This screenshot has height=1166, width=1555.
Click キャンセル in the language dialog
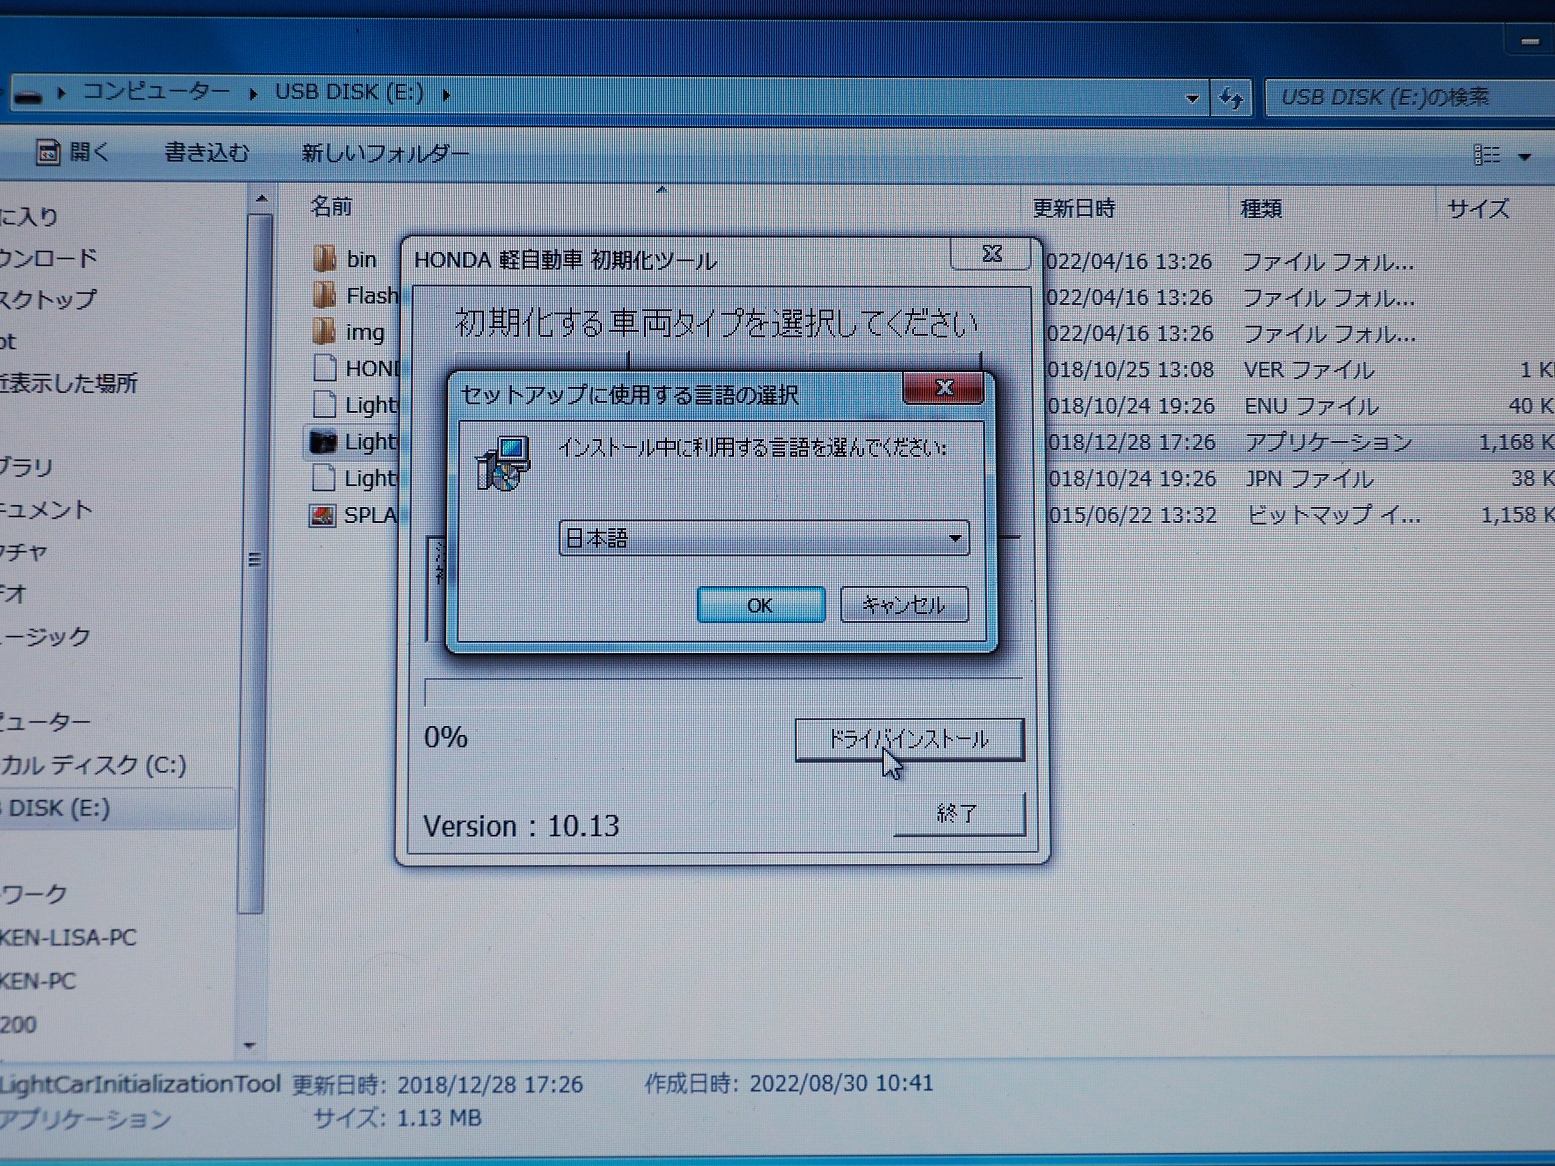pos(904,605)
